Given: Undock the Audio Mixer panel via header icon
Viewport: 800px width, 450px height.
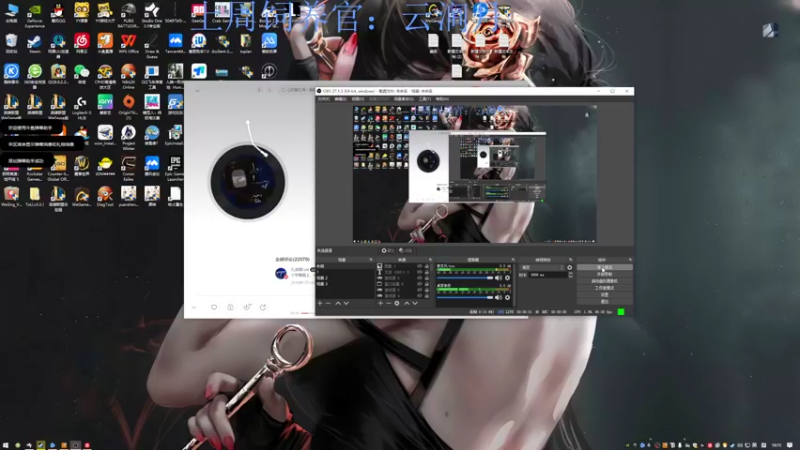Looking at the screenshot, I should point(513,260).
